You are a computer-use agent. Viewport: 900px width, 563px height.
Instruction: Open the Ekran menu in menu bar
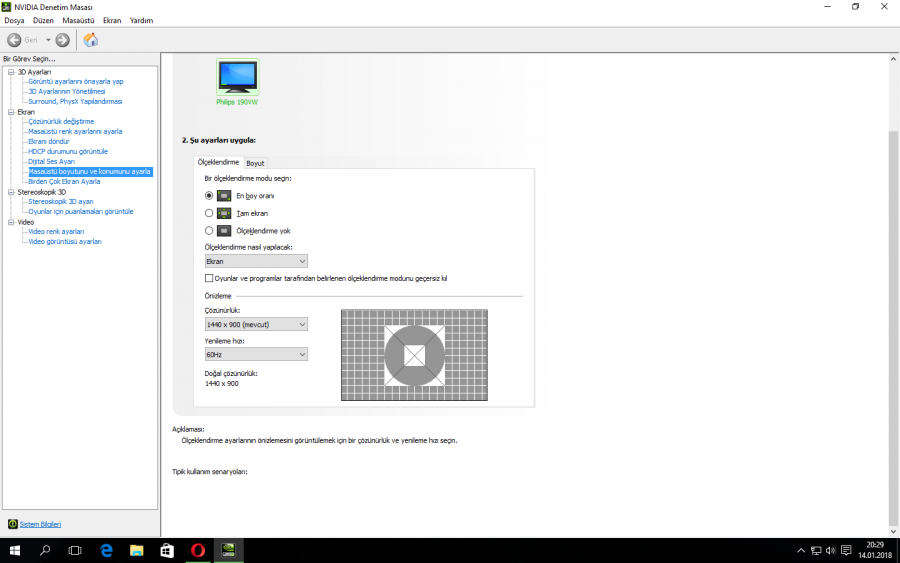pos(112,21)
